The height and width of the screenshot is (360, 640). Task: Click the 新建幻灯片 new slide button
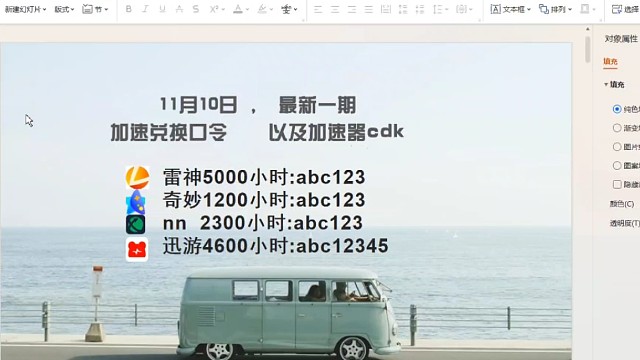[22, 9]
